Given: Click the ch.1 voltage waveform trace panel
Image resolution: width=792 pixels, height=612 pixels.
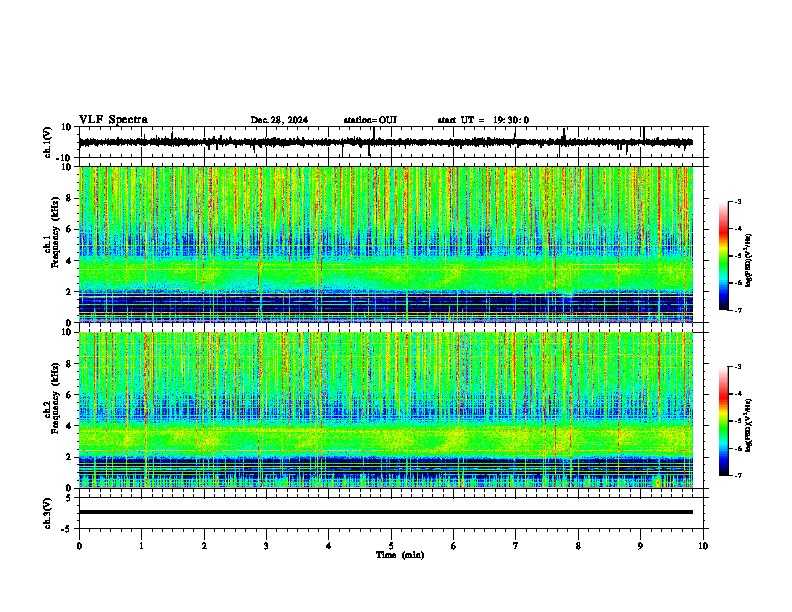Looking at the screenshot, I should point(393,142).
